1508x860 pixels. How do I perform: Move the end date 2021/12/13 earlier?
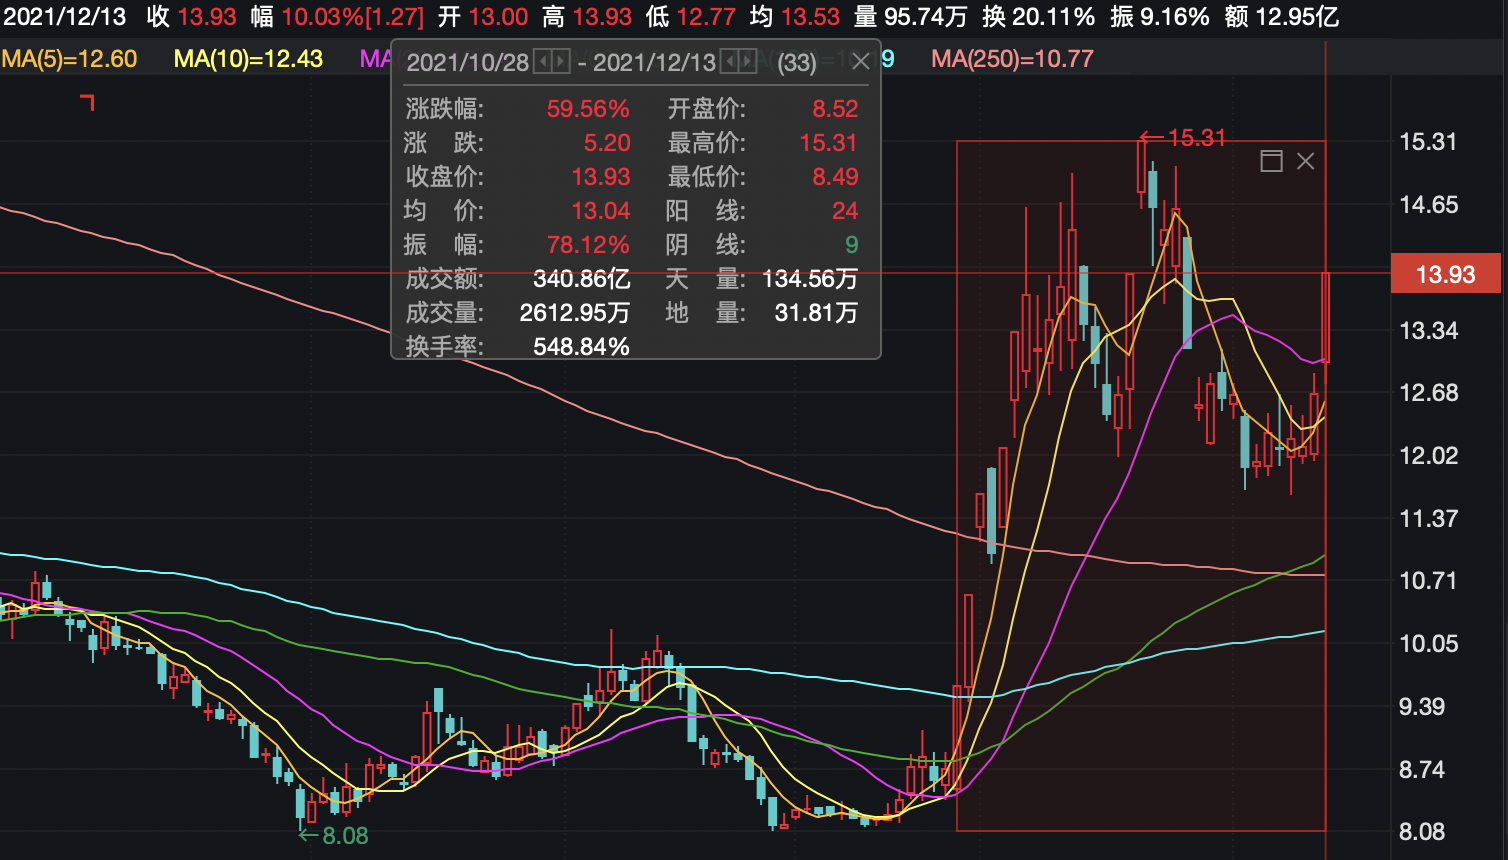(x=730, y=62)
